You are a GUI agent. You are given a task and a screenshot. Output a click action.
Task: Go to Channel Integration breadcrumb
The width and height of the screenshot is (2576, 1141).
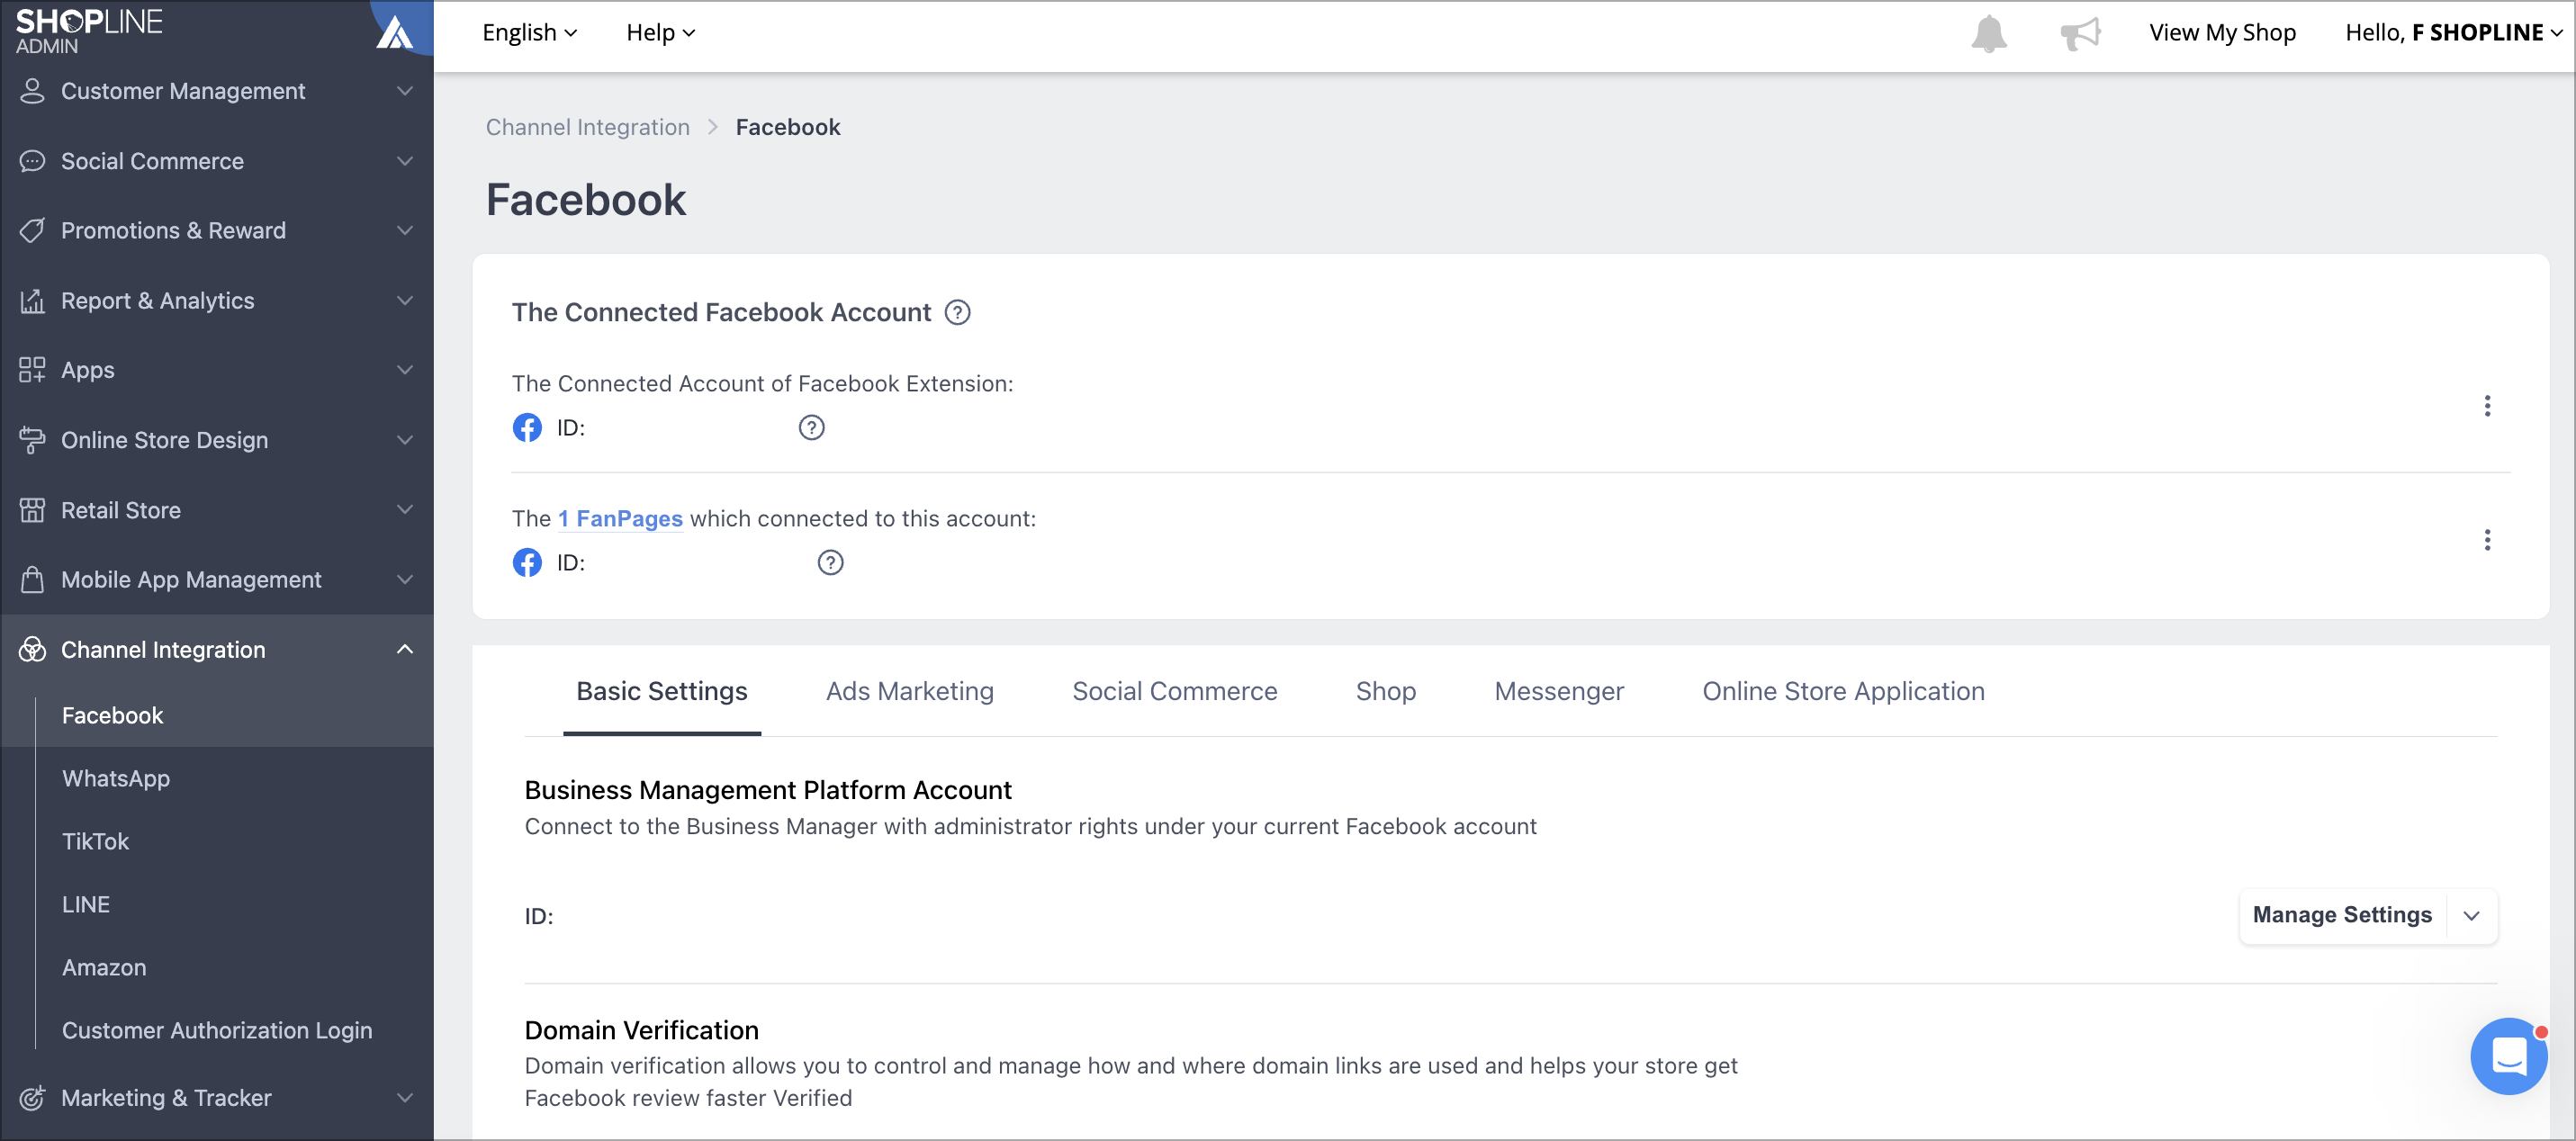pos(587,128)
